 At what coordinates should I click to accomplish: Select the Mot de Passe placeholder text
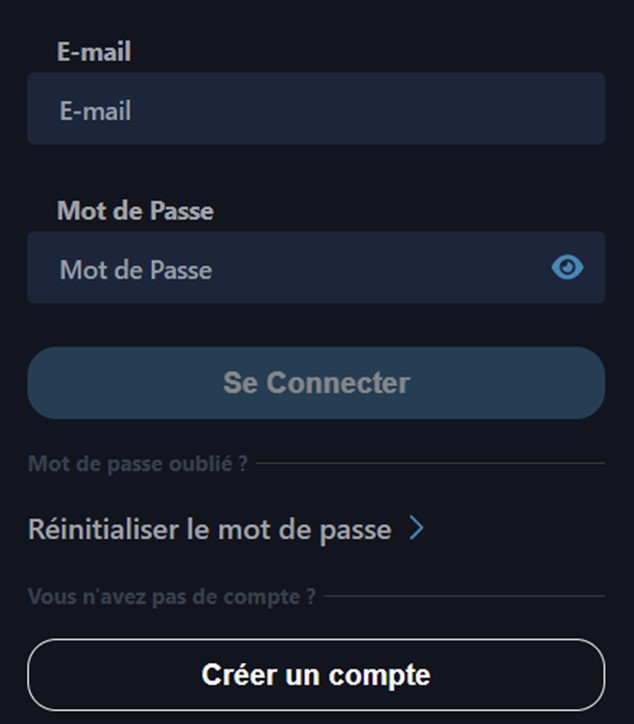click(x=136, y=270)
